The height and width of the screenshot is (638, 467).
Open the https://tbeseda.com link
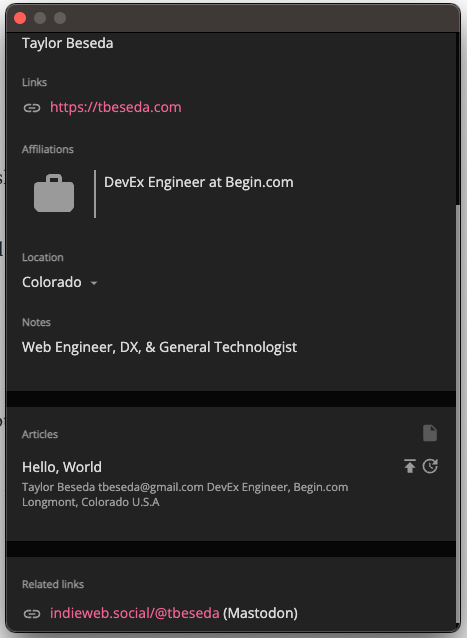(116, 107)
